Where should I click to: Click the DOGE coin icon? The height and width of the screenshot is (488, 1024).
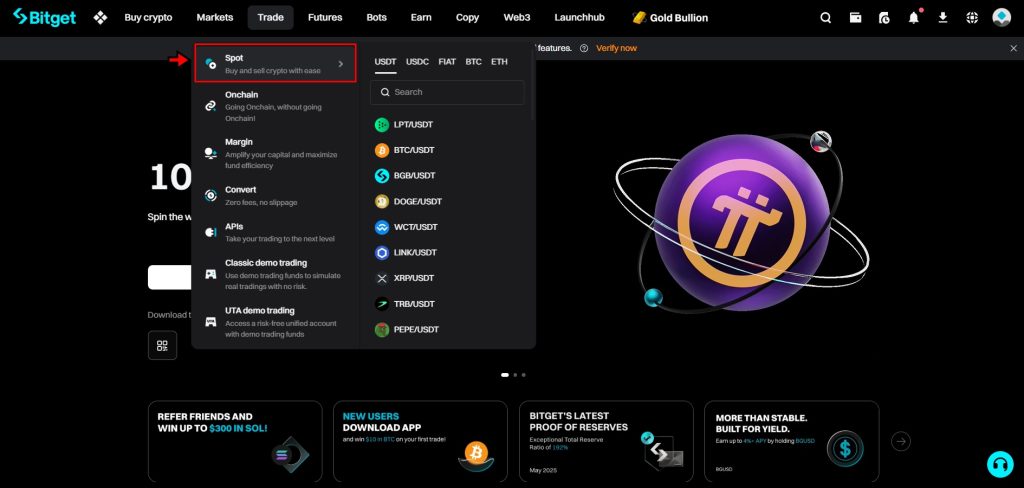coord(382,202)
